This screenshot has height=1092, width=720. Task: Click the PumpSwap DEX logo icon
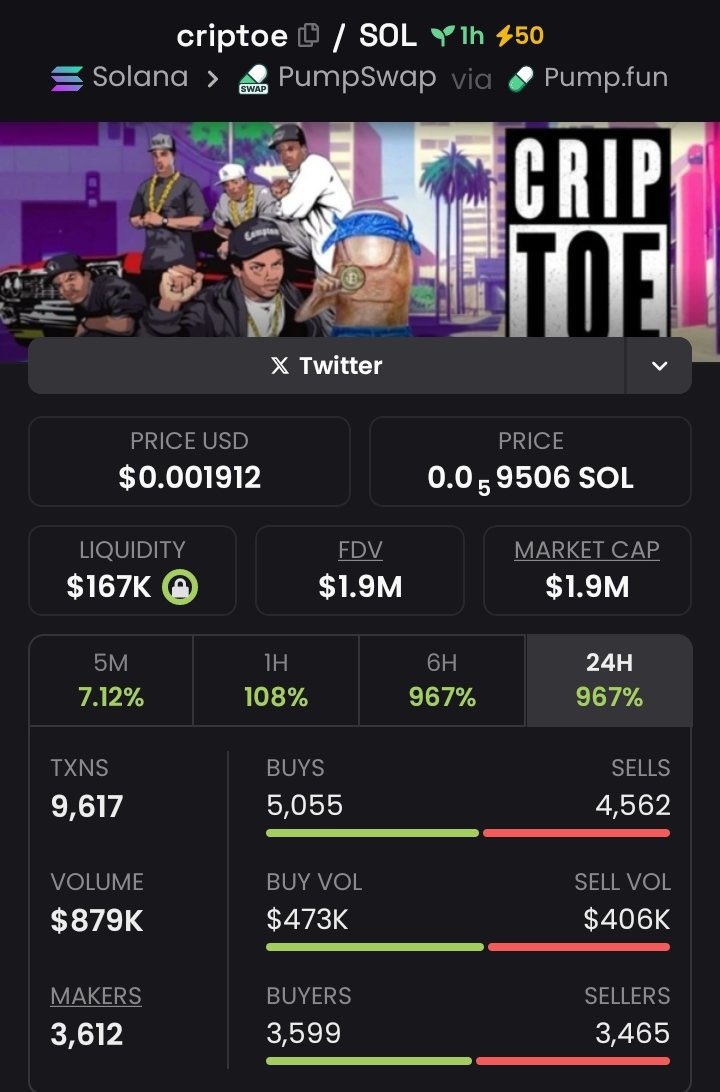pos(253,79)
